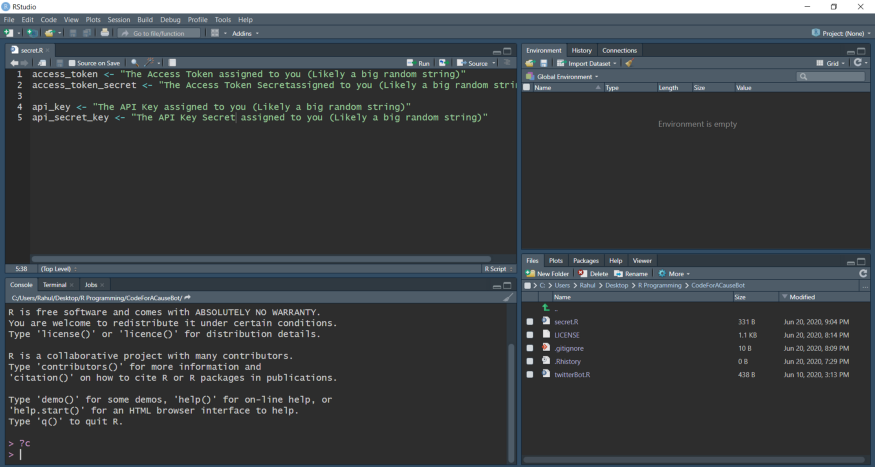875x467 pixels.
Task: Click the save workspace icon in Environment pane
Action: coord(543,63)
